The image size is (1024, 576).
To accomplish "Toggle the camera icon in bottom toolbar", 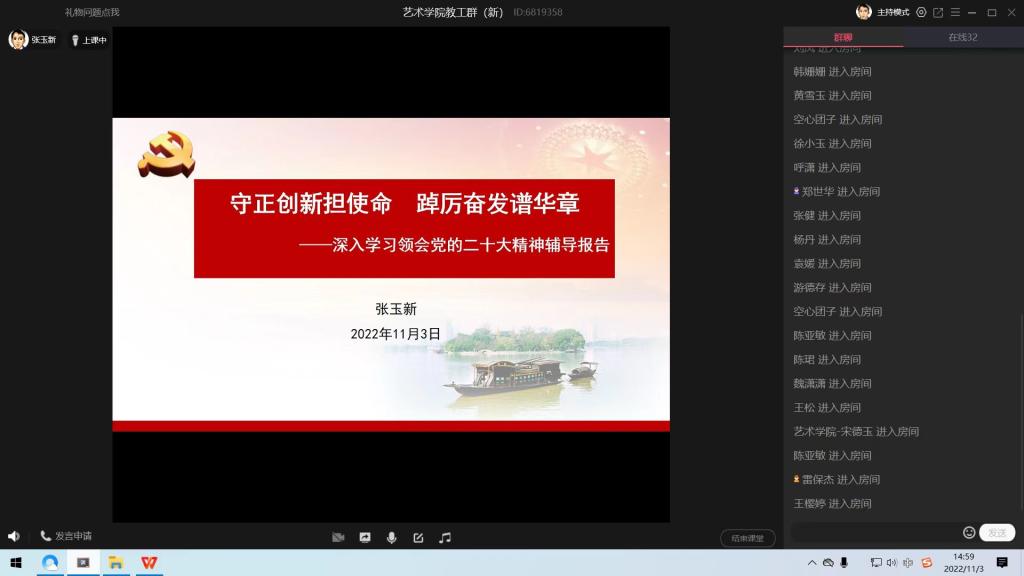I will click(338, 537).
